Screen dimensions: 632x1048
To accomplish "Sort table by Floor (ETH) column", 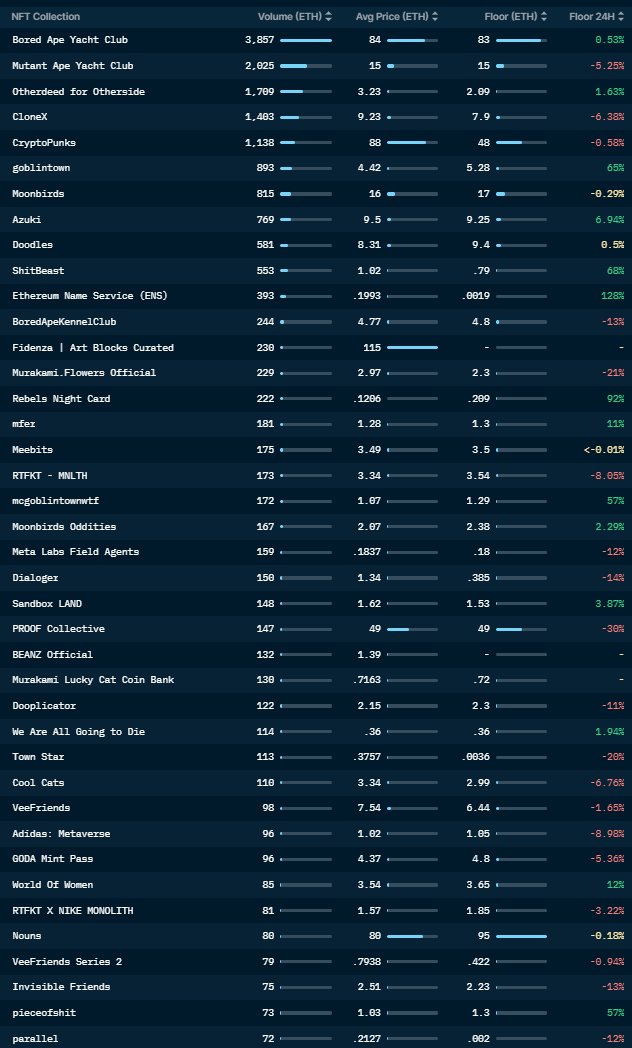I will click(x=515, y=16).
